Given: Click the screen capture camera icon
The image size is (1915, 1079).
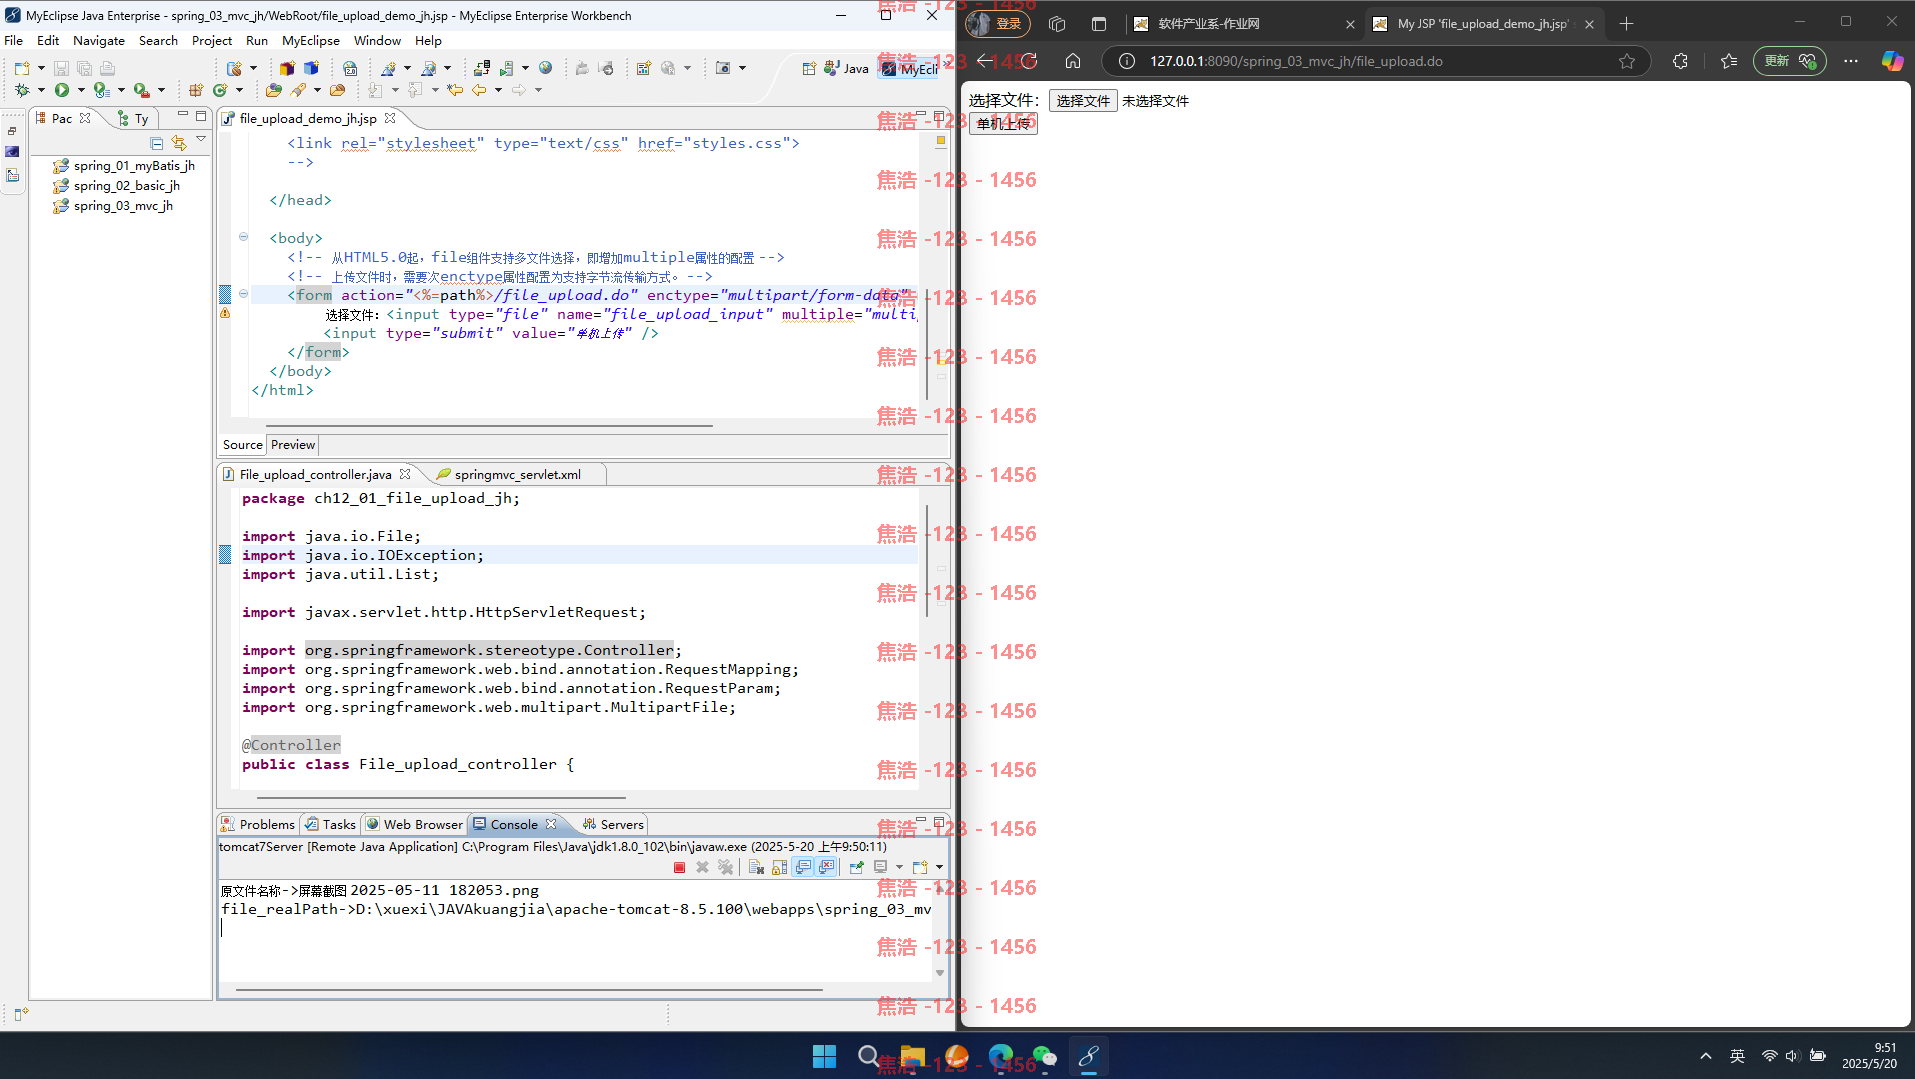Looking at the screenshot, I should [723, 68].
